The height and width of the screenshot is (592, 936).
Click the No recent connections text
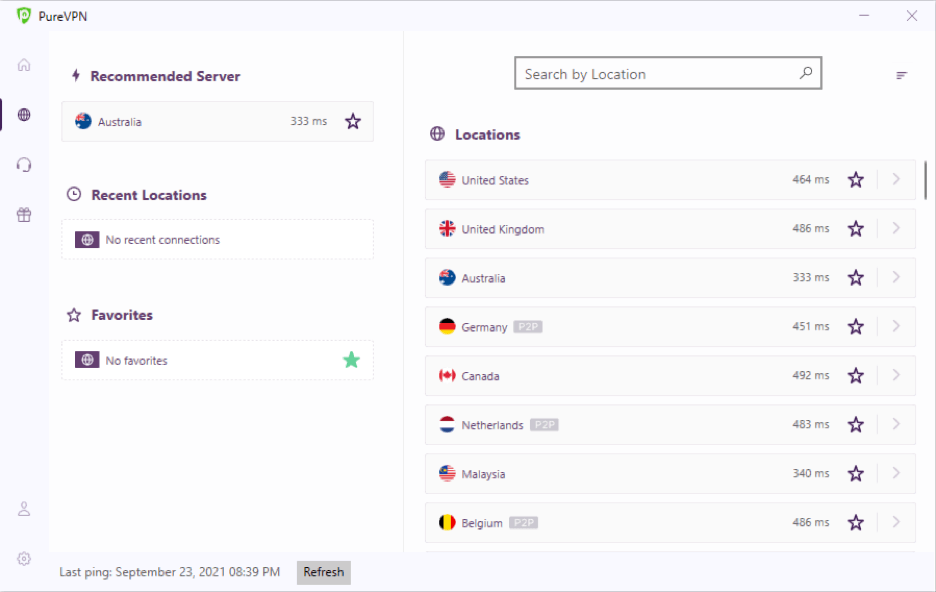click(162, 240)
